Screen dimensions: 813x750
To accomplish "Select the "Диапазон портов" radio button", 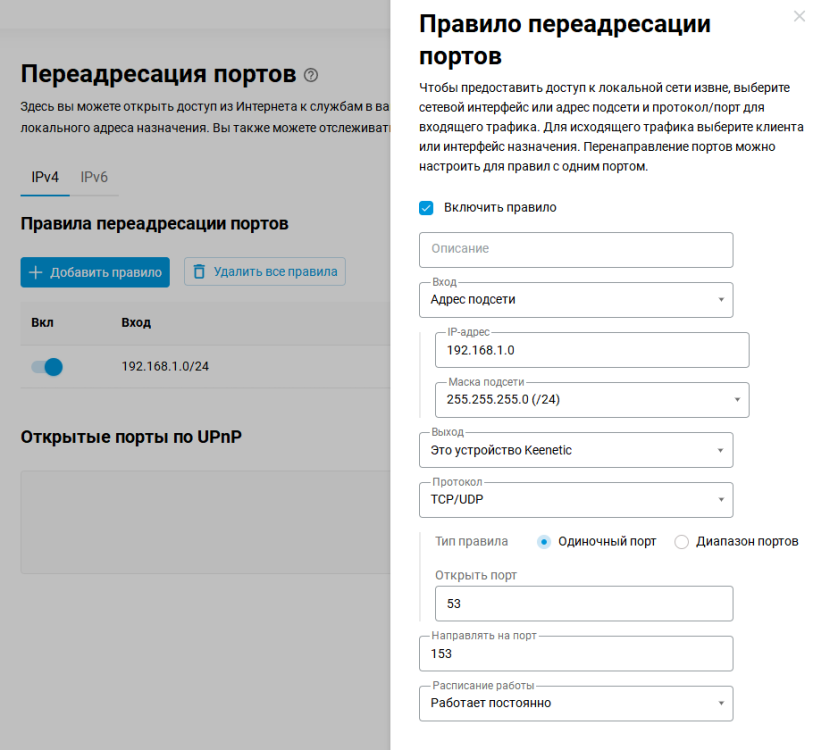I will tap(681, 541).
